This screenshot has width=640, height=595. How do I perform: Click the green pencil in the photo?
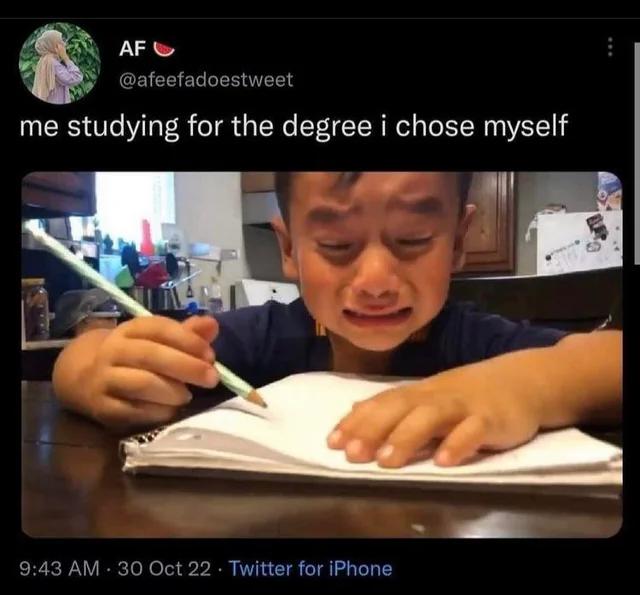click(145, 313)
